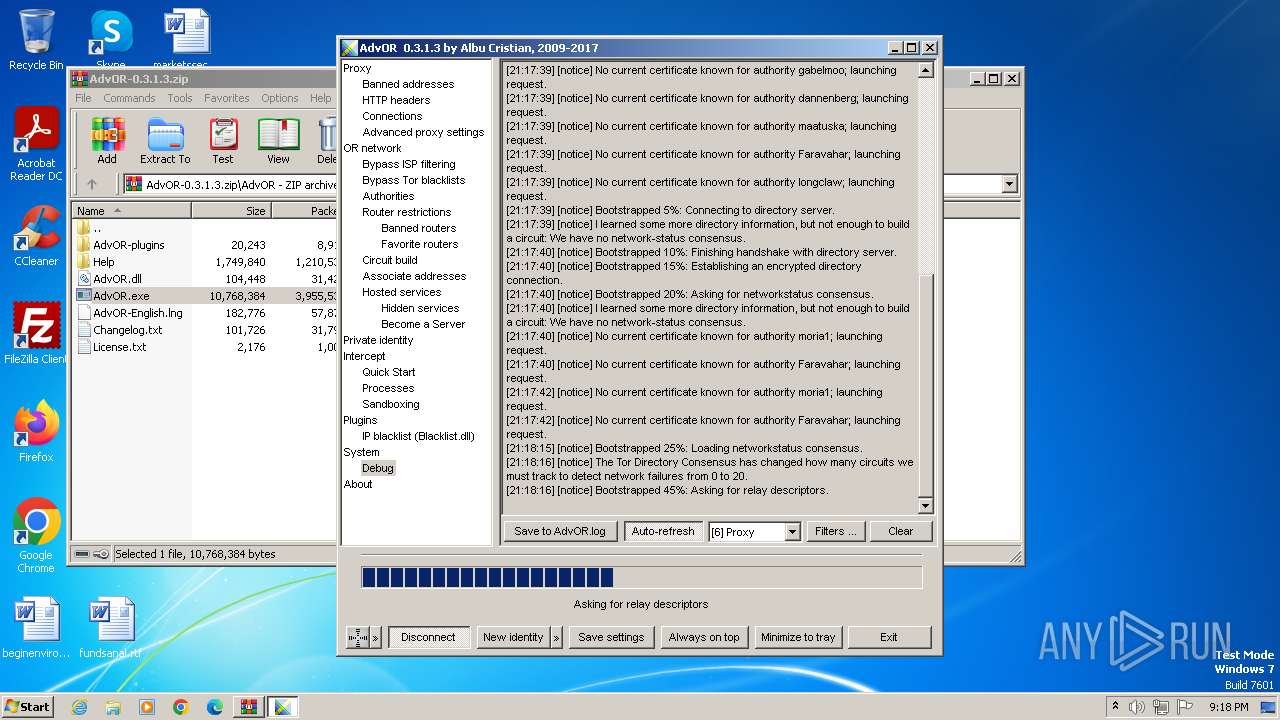Open WinRAR File menu
Viewport: 1280px width, 720px height.
pyautogui.click(x=83, y=98)
